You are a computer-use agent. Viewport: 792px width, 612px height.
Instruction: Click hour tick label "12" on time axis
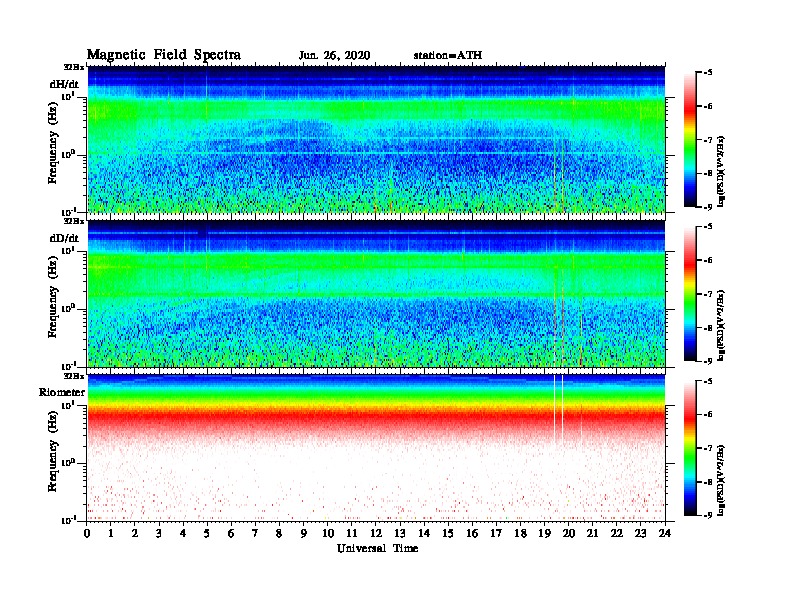point(376,534)
